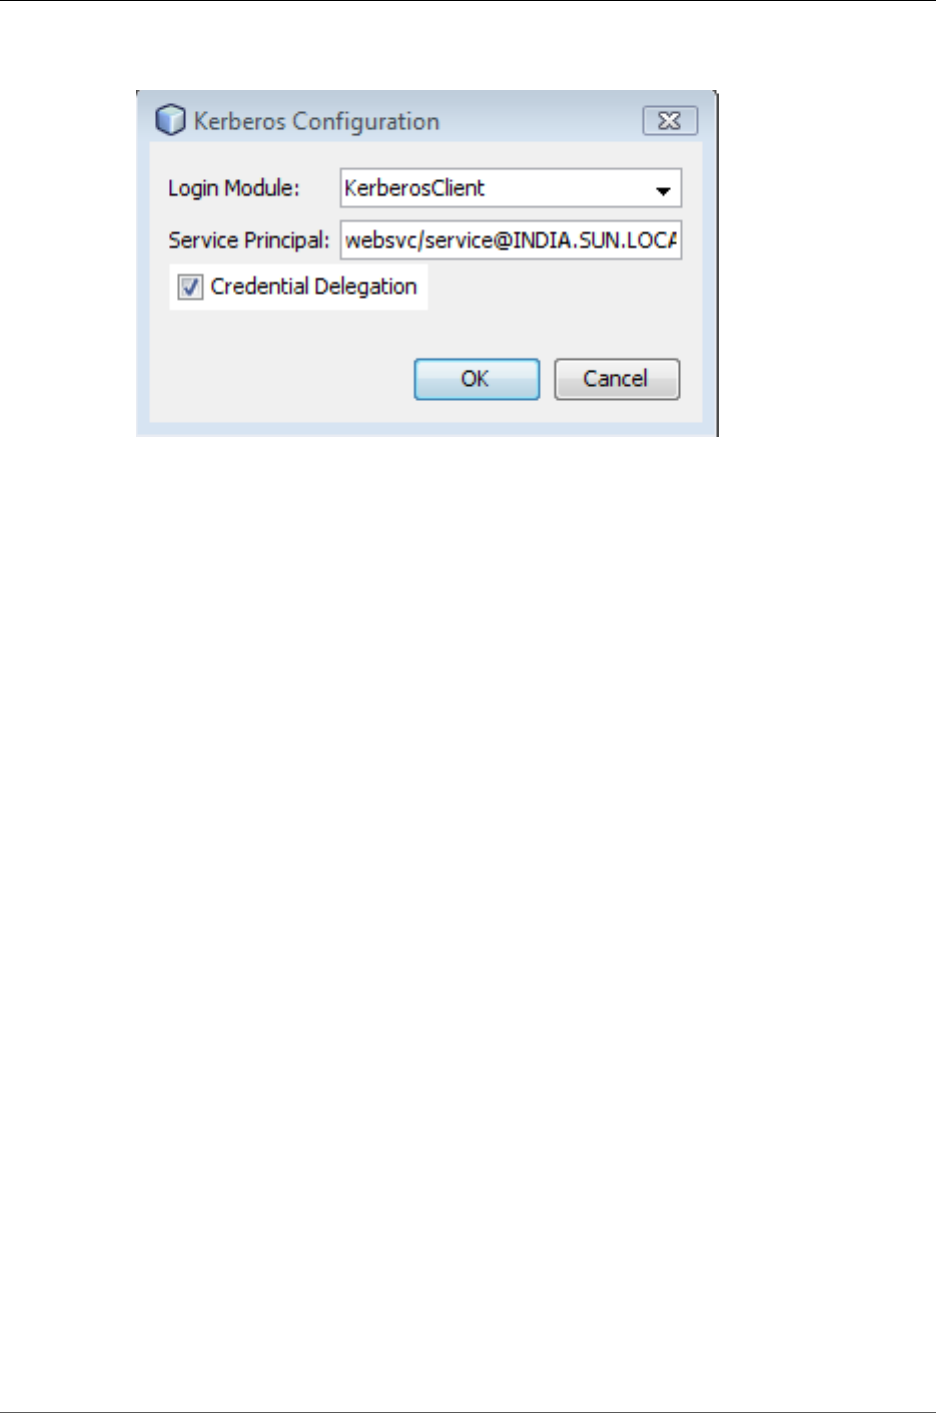The height and width of the screenshot is (1413, 936).
Task: Click the cube icon in the dialog title
Action: [171, 120]
